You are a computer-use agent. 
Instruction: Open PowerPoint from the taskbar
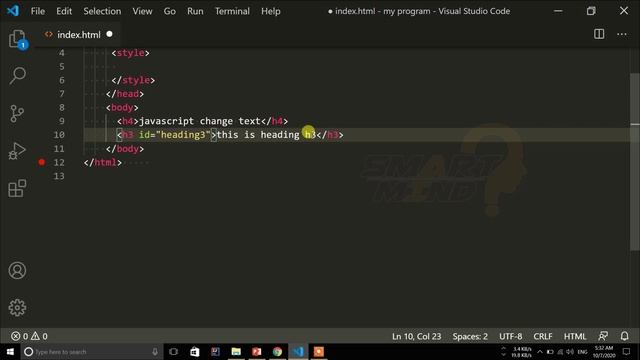pyautogui.click(x=257, y=351)
